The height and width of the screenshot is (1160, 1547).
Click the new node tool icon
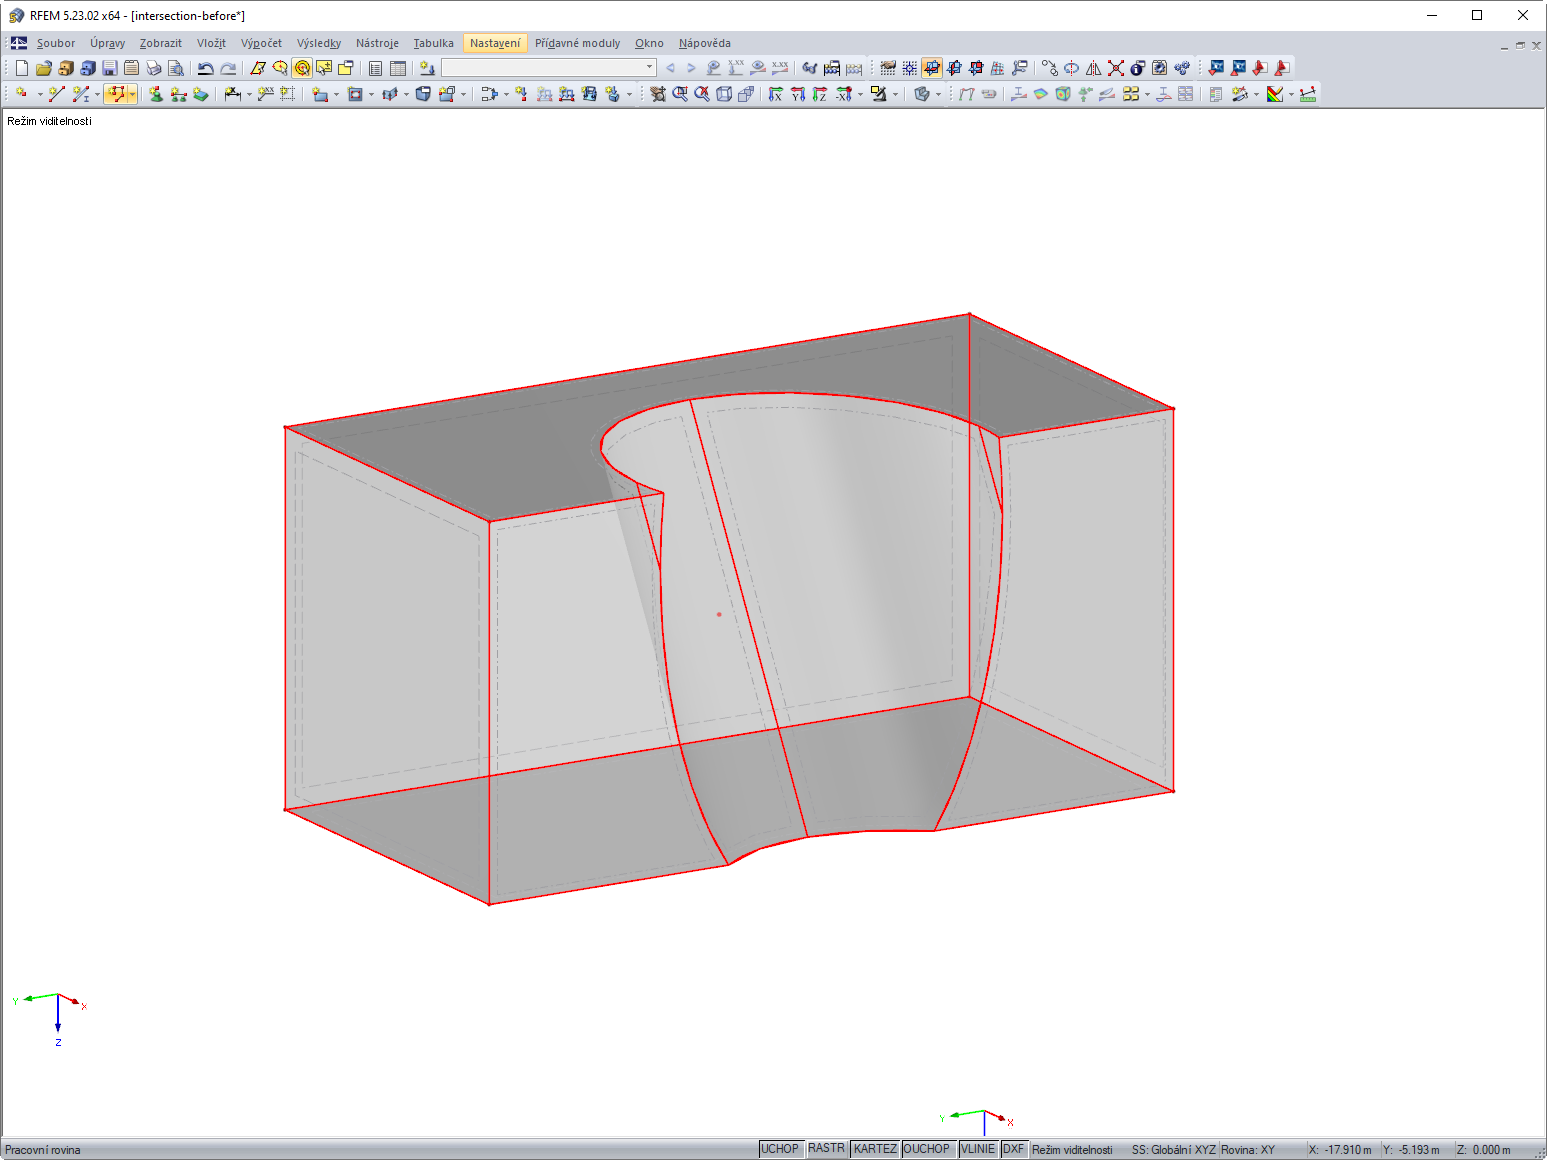[x=21, y=94]
